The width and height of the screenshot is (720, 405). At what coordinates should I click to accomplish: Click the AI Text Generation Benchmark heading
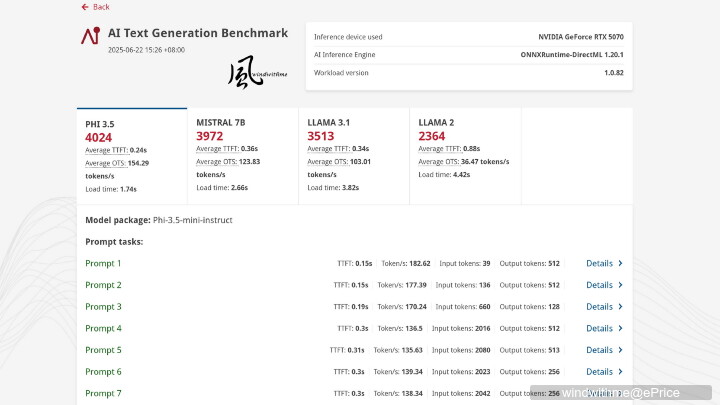[198, 33]
